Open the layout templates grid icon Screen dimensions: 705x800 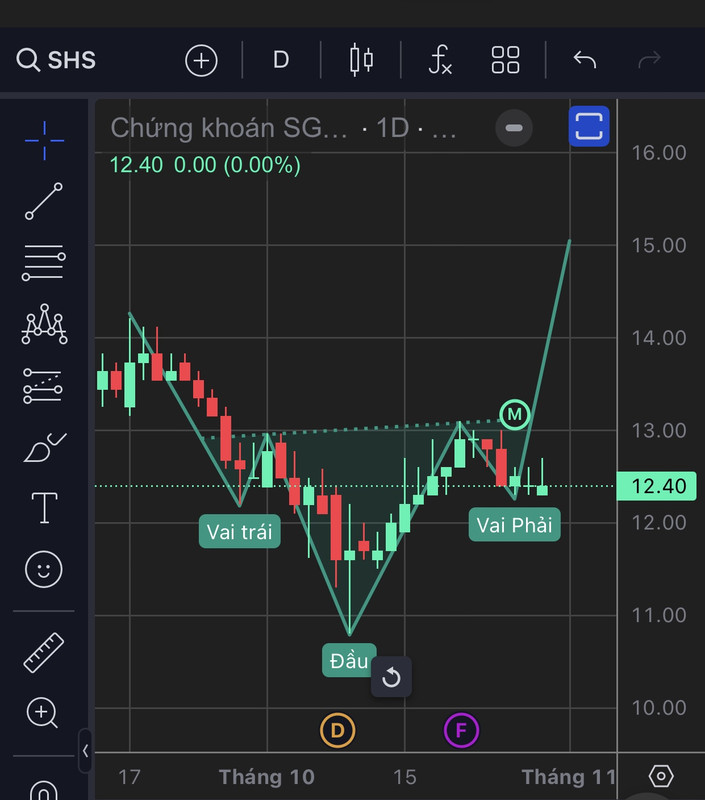tap(505, 60)
